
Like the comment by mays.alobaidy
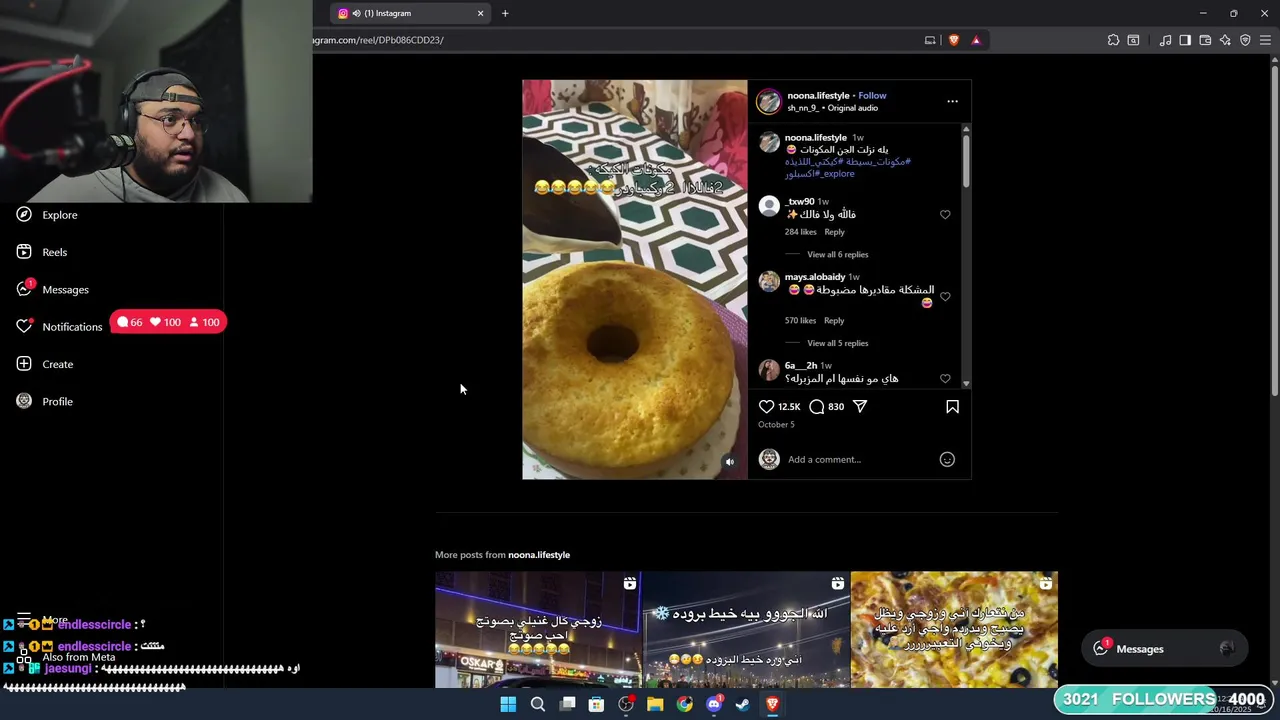945,297
